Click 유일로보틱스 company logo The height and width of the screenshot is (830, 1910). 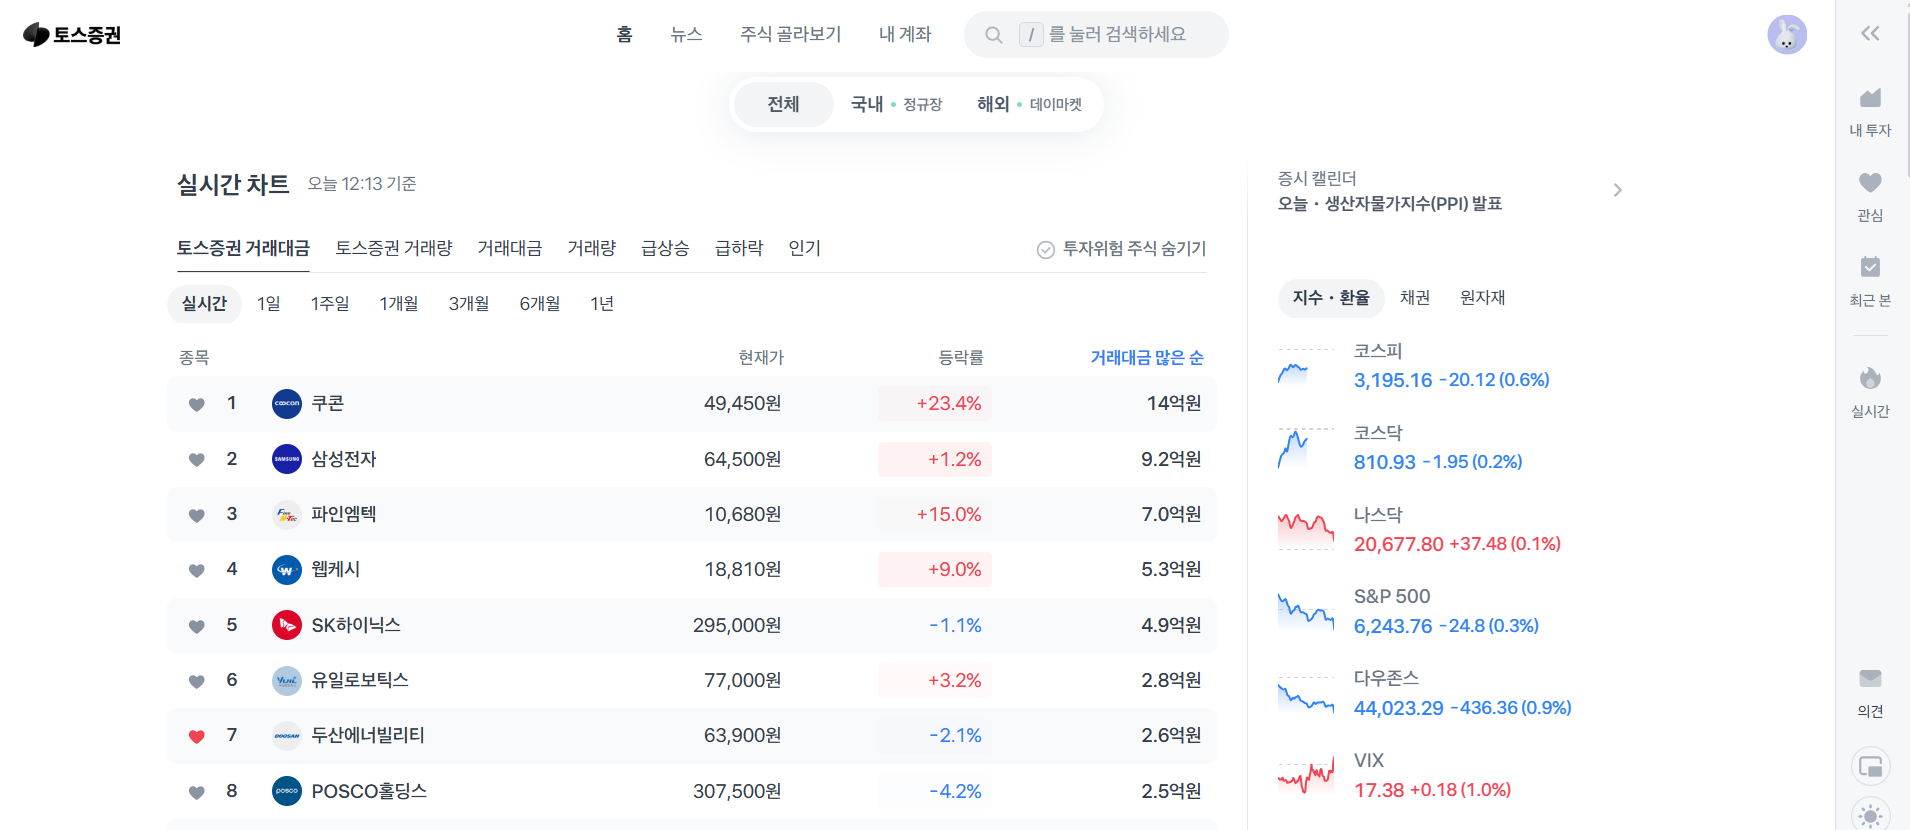pos(287,681)
